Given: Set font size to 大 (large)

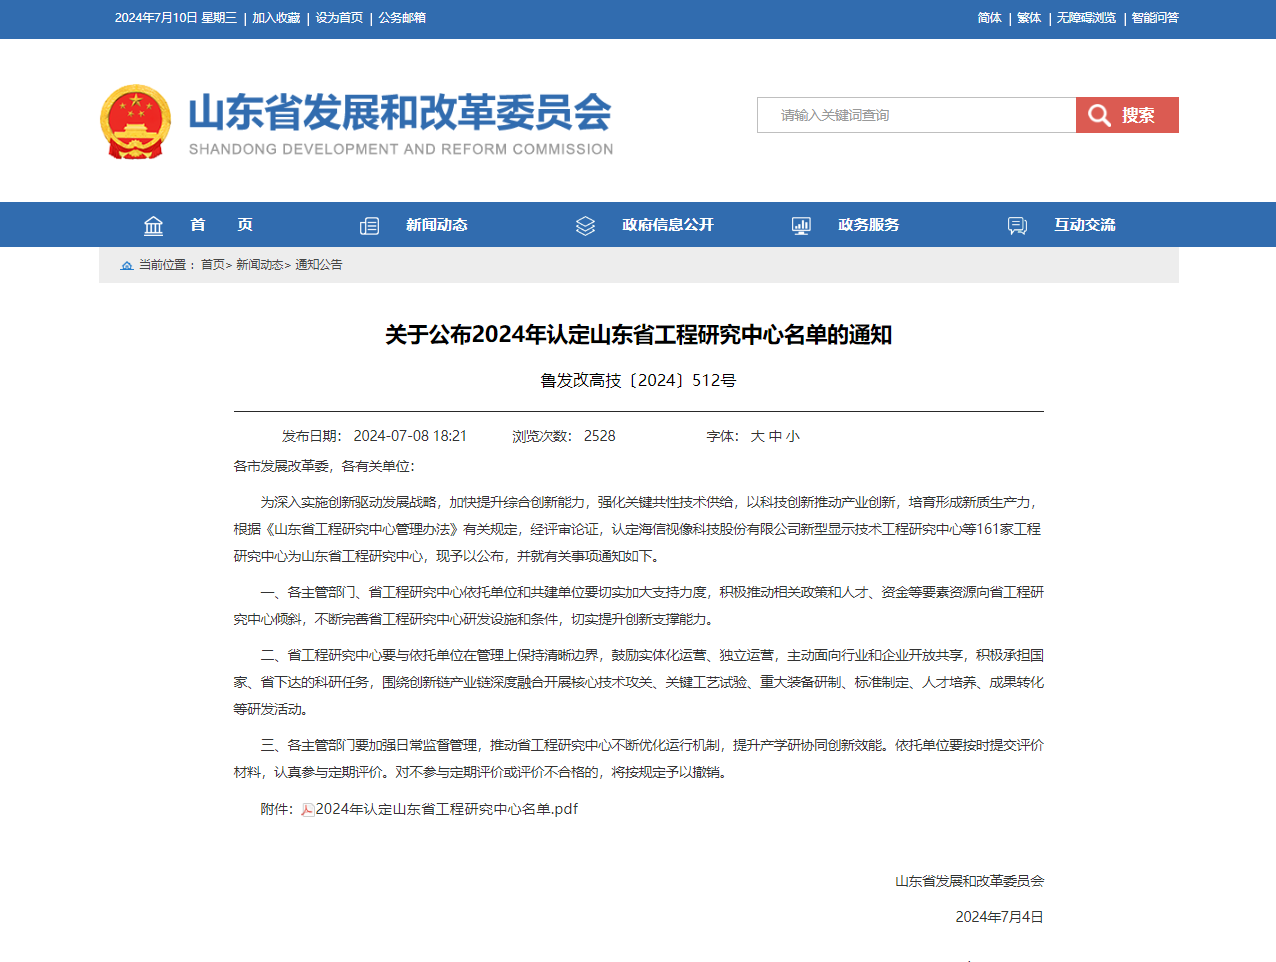Looking at the screenshot, I should click(x=757, y=436).
